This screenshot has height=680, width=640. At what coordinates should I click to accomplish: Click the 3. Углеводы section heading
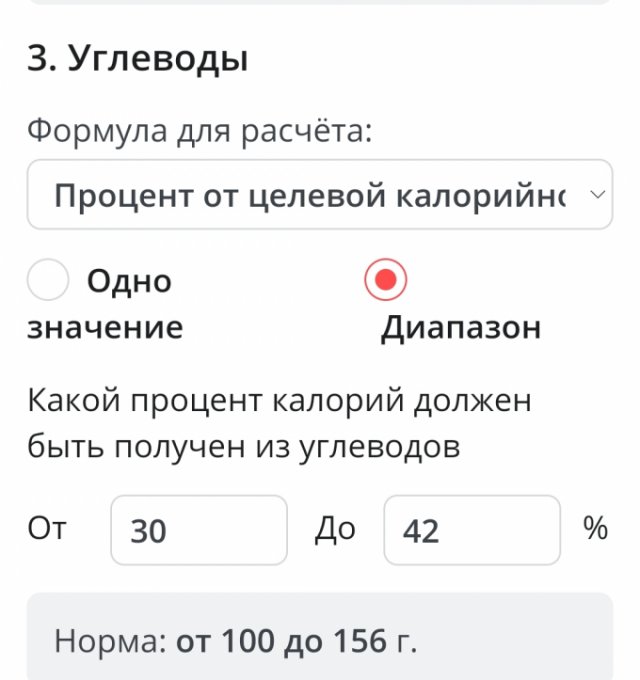click(137, 59)
